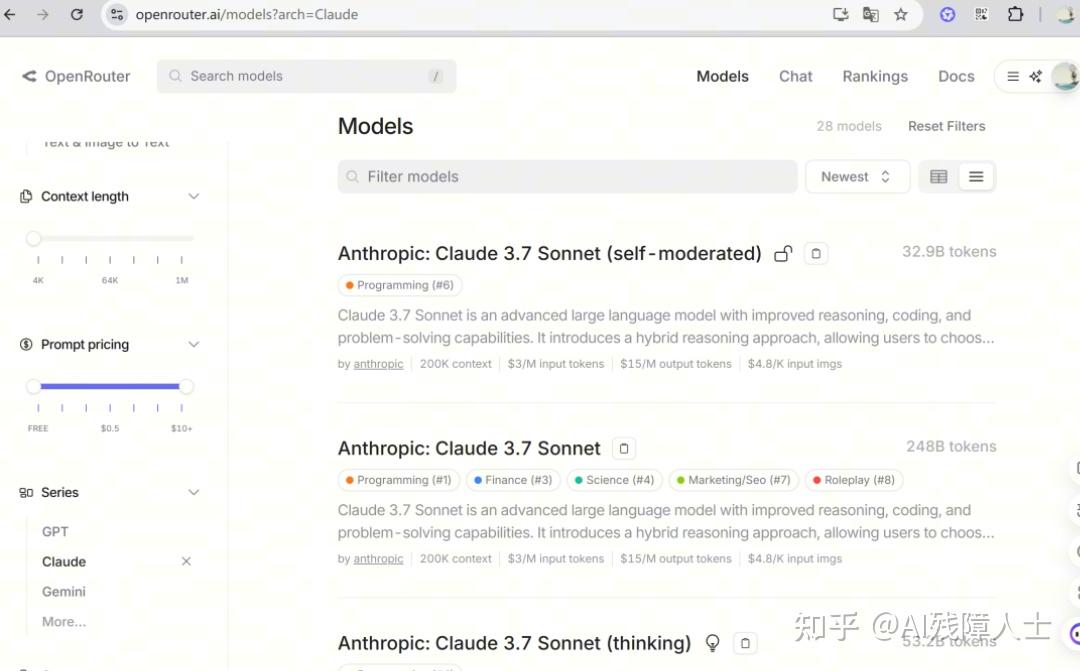The width and height of the screenshot is (1080, 671).
Task: Click anthropic link under Claude 3.7 Sonnet
Action: pos(378,559)
